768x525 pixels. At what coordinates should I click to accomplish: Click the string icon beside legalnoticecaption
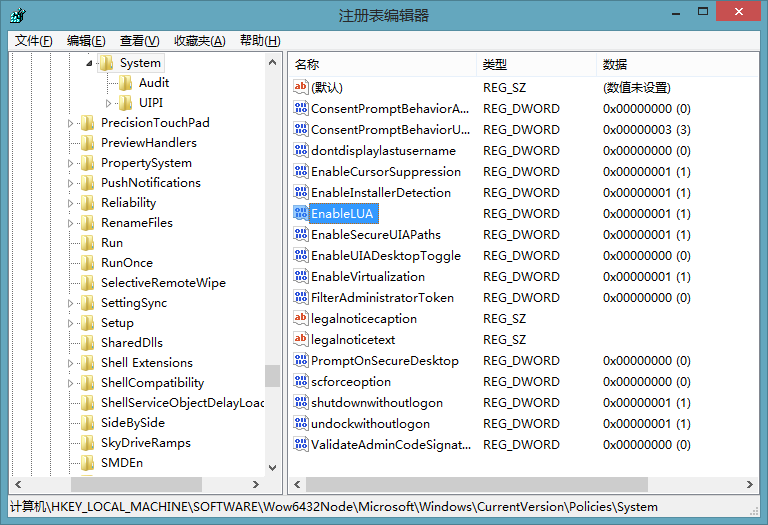point(300,318)
